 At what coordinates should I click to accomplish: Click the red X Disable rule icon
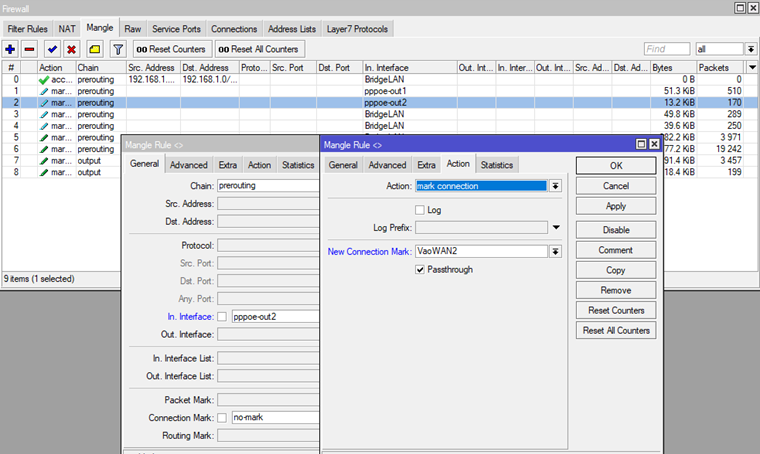[x=72, y=49]
